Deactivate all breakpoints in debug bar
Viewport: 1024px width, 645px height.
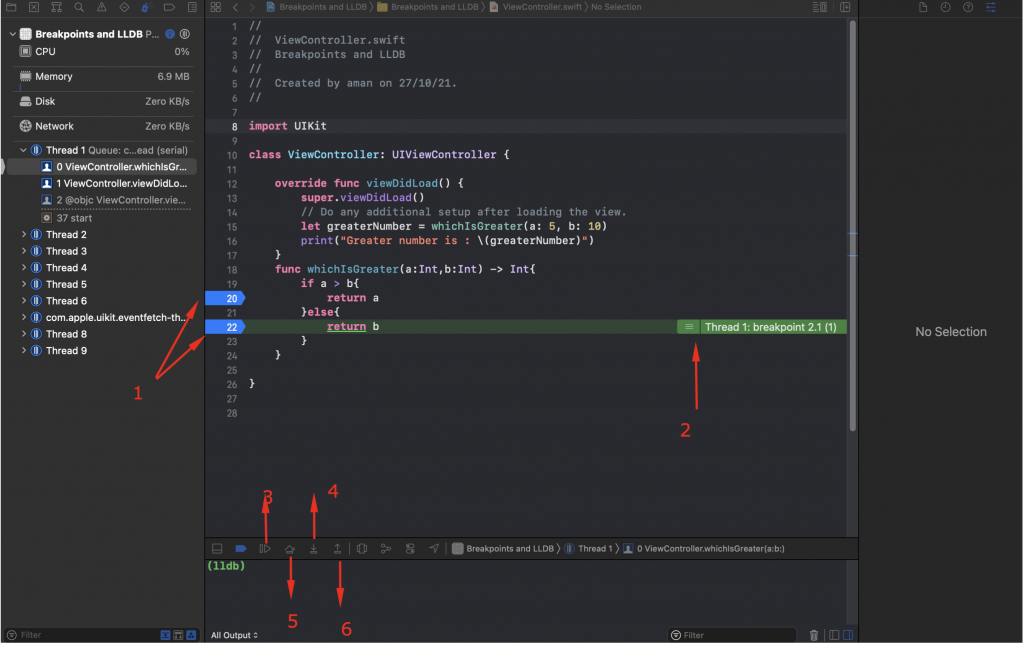coord(242,548)
